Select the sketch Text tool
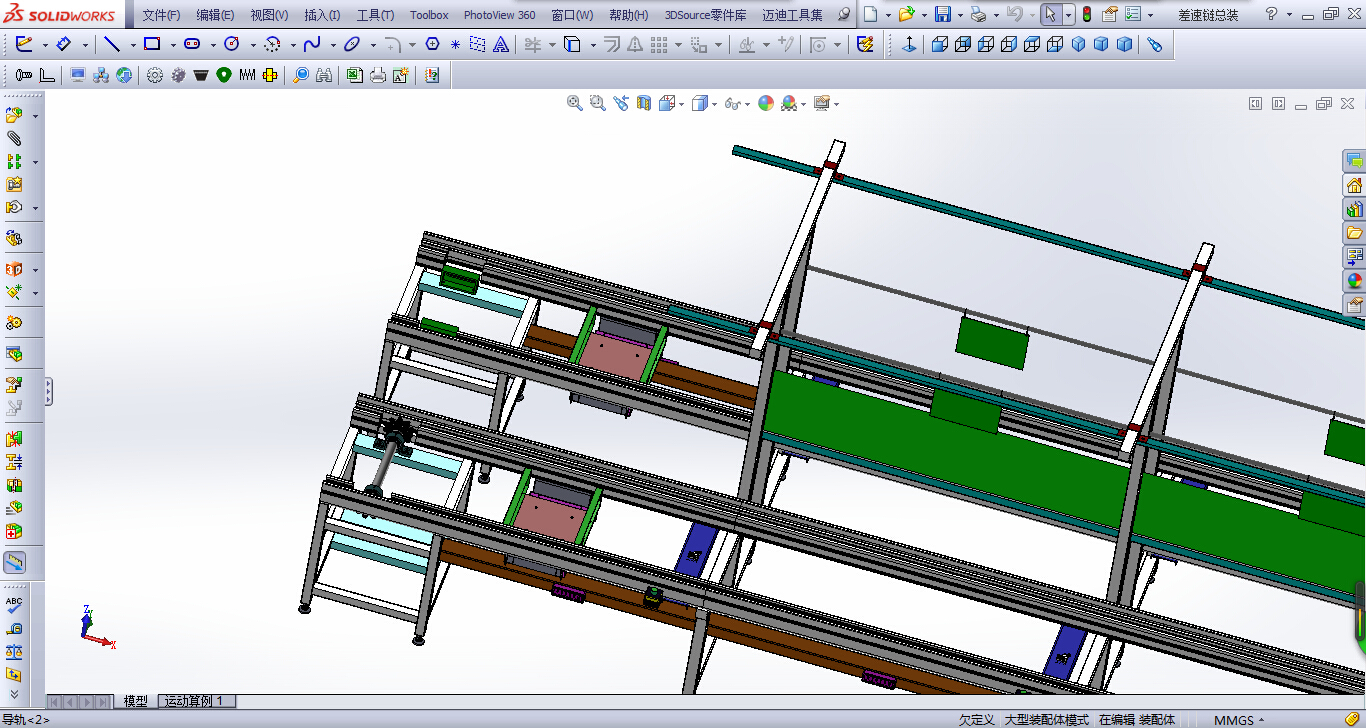The image size is (1366, 728). (x=501, y=44)
